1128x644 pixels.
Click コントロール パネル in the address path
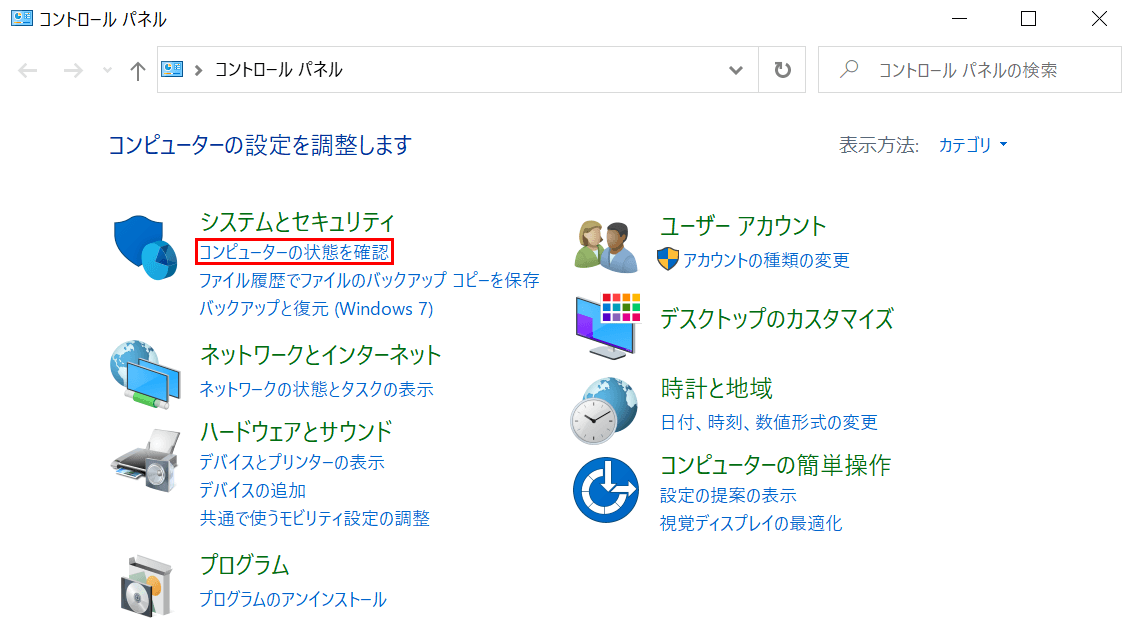click(278, 70)
